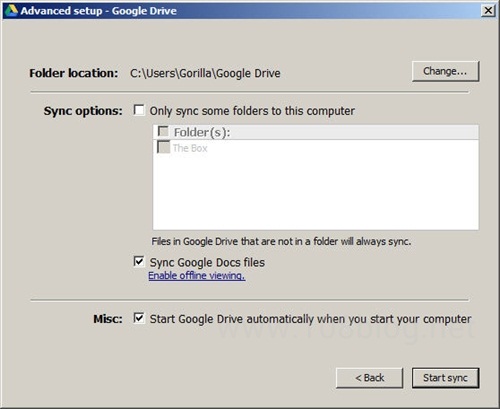Click the folder path C:\Users\Gorilla\Google Drive
Image resolution: width=500 pixels, height=409 pixels.
pos(205,73)
